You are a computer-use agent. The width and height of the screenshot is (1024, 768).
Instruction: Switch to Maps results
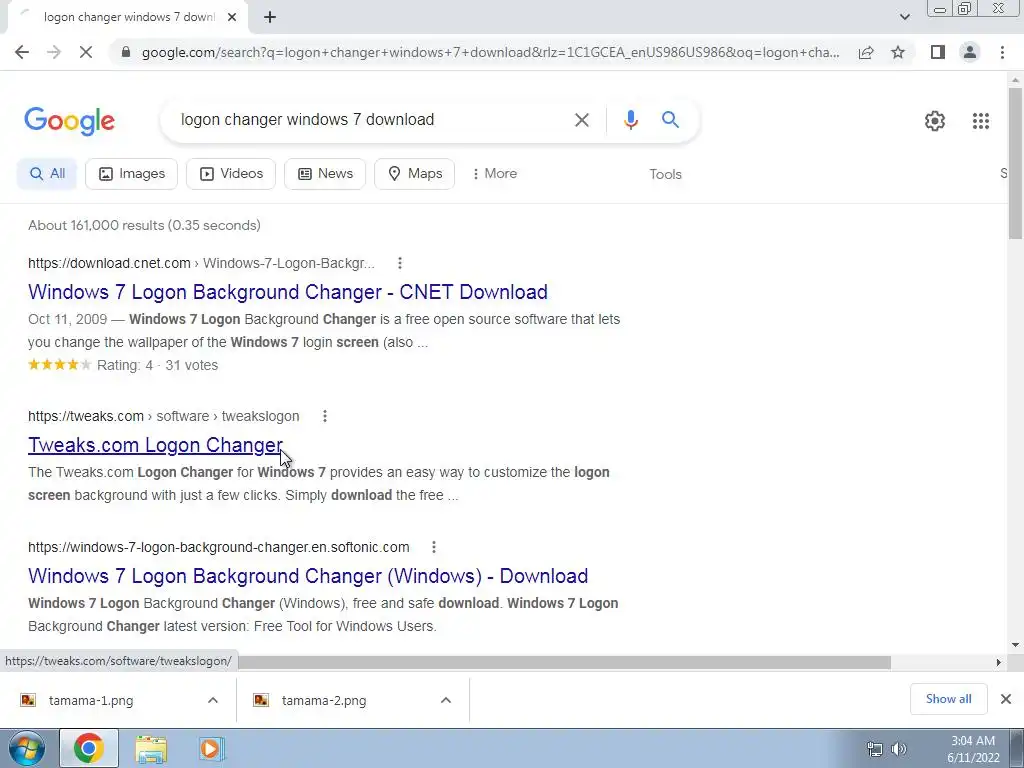[x=414, y=174]
